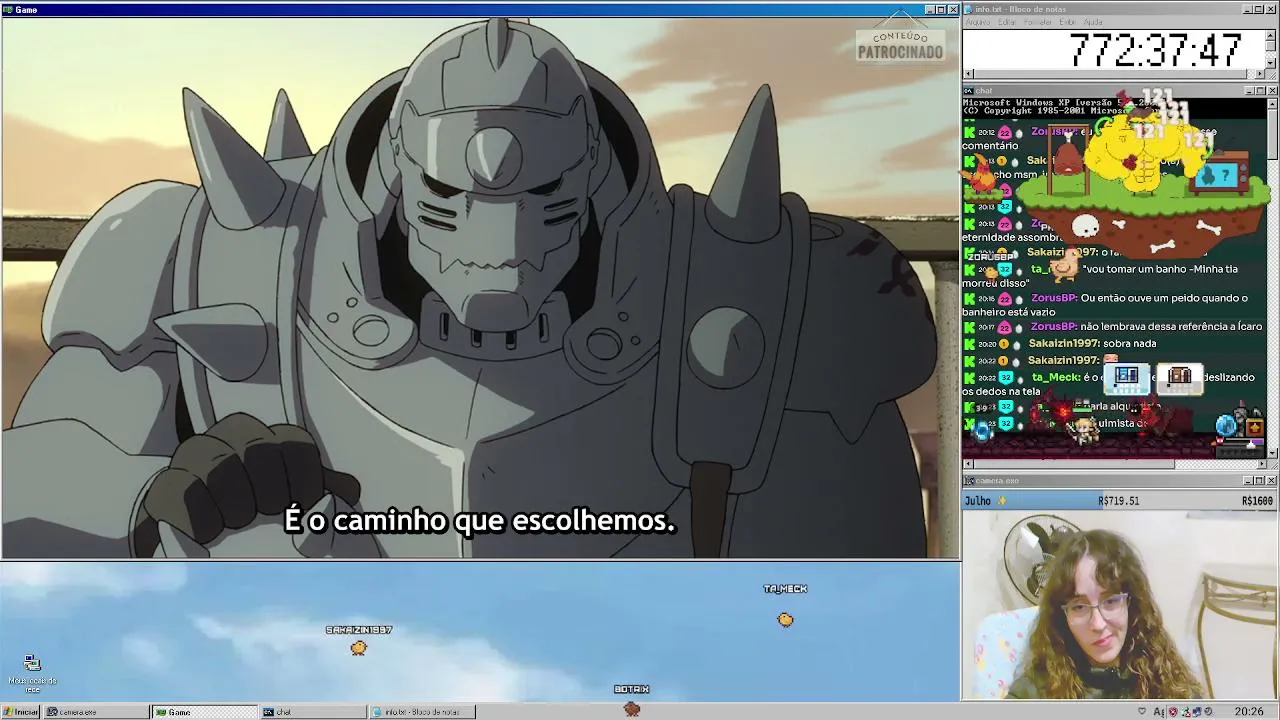
Task: Click the R$719.51 donation progress bar
Action: coord(1118,501)
